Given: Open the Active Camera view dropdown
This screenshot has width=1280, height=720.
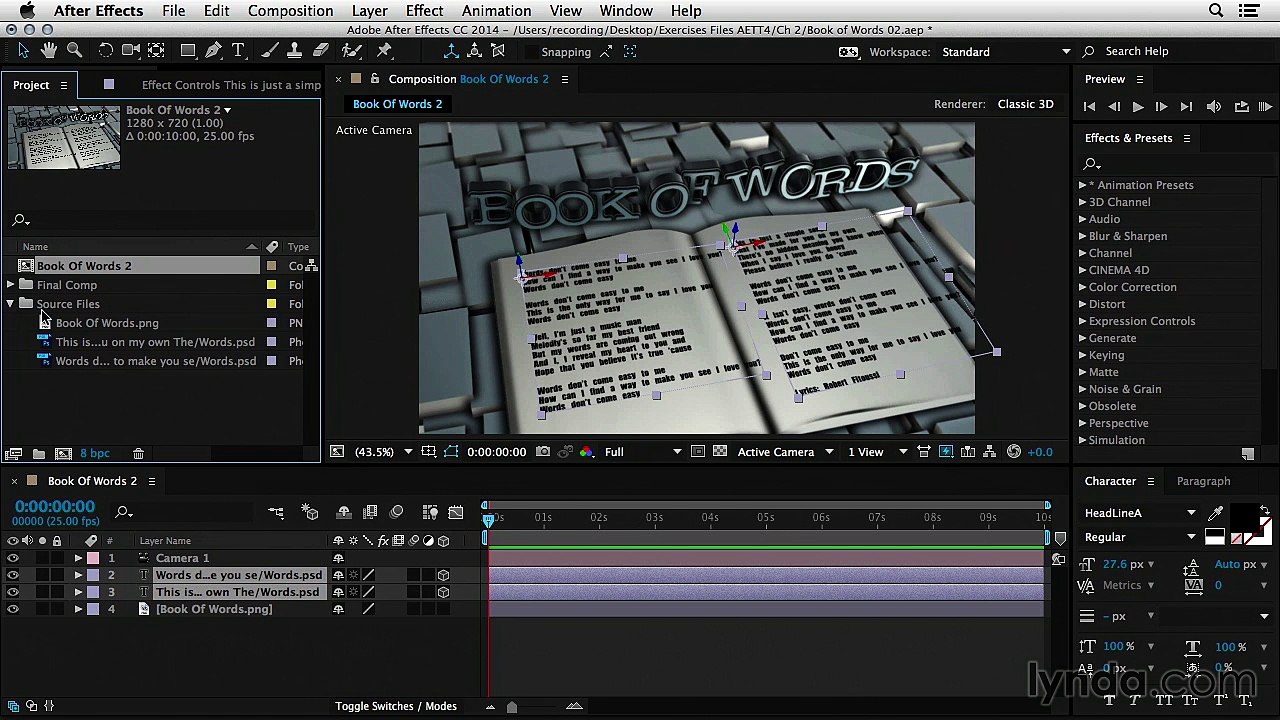Looking at the screenshot, I should (x=785, y=452).
